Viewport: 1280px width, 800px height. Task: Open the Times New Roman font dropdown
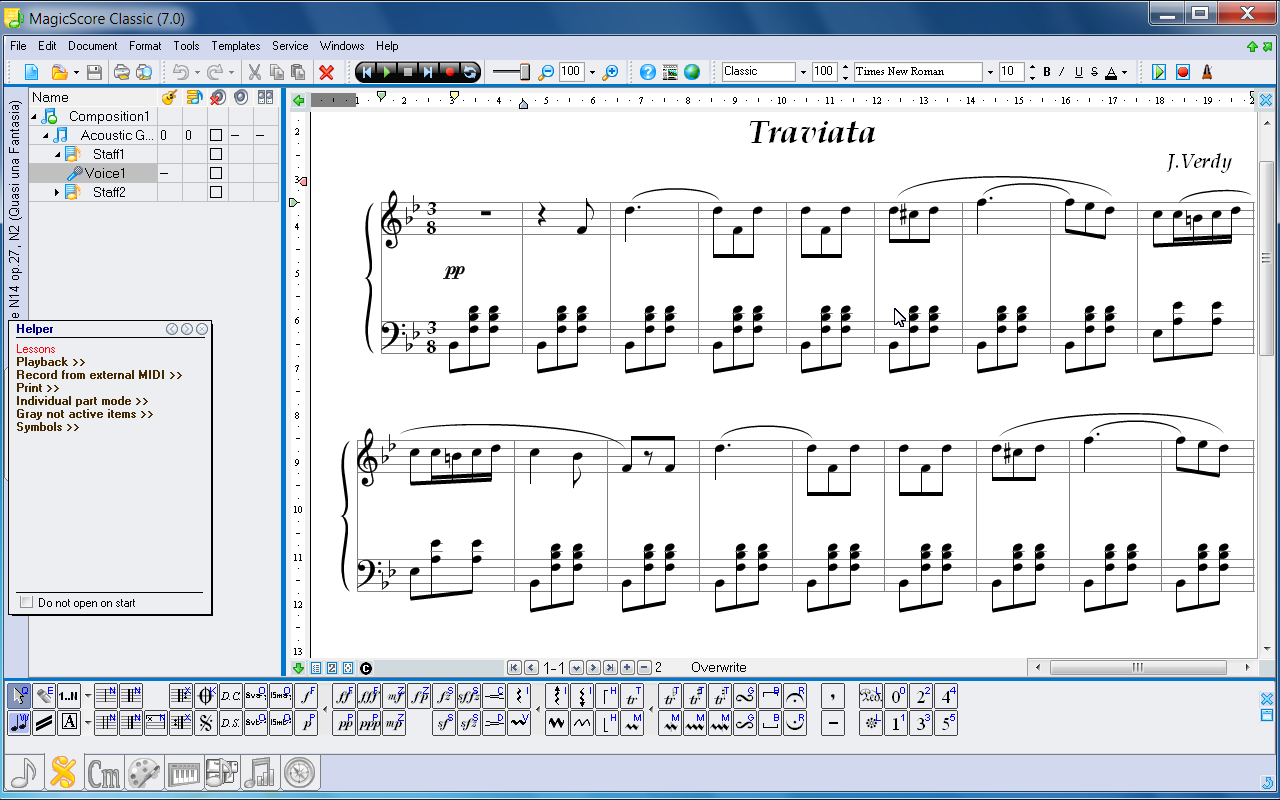tap(990, 72)
